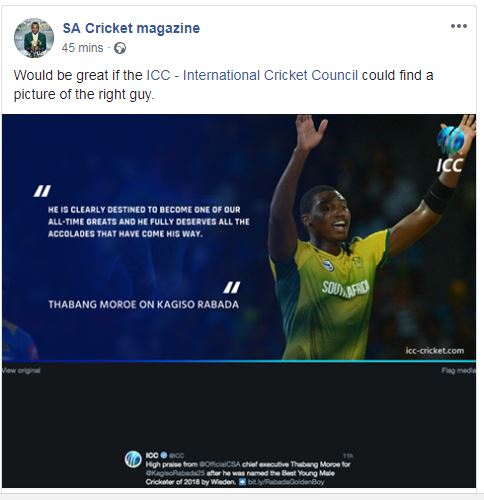The image size is (484, 500).
Task: Follow the bit.ly RabadaGoldenBoy link
Action: click(286, 482)
